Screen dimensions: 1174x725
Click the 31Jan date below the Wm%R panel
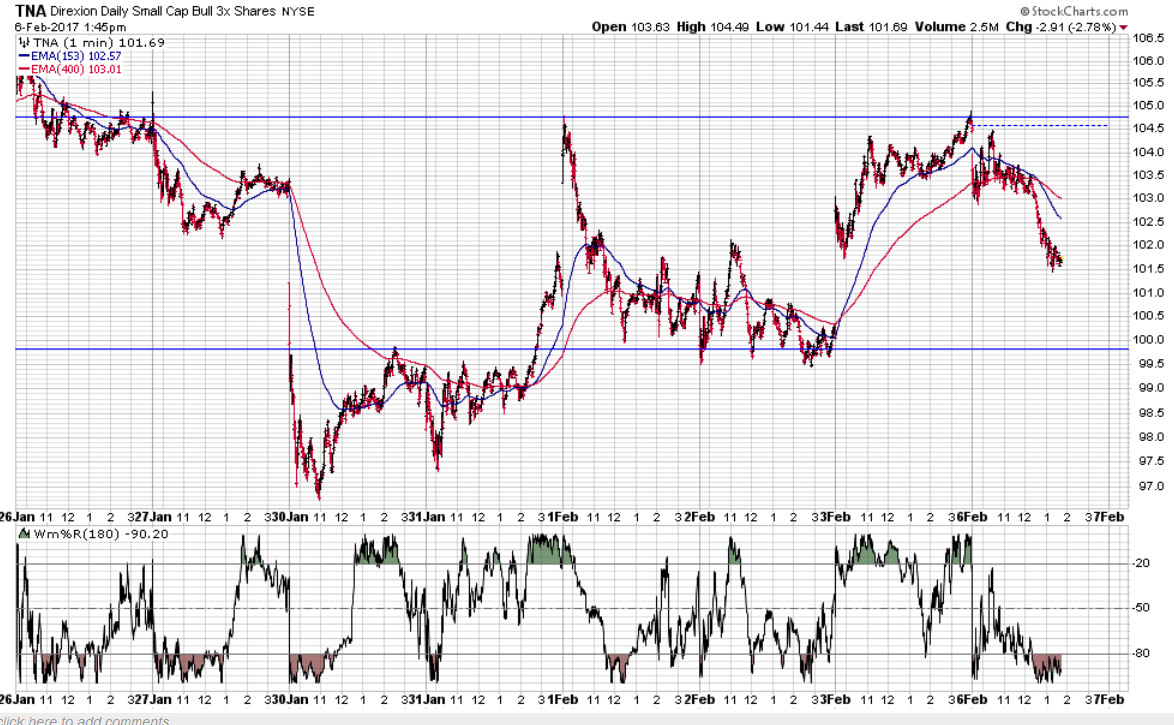tap(428, 700)
